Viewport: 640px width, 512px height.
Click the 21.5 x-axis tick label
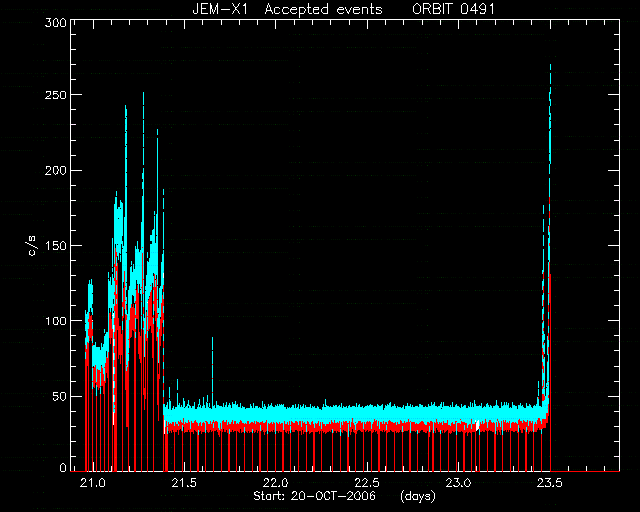pyautogui.click(x=184, y=483)
